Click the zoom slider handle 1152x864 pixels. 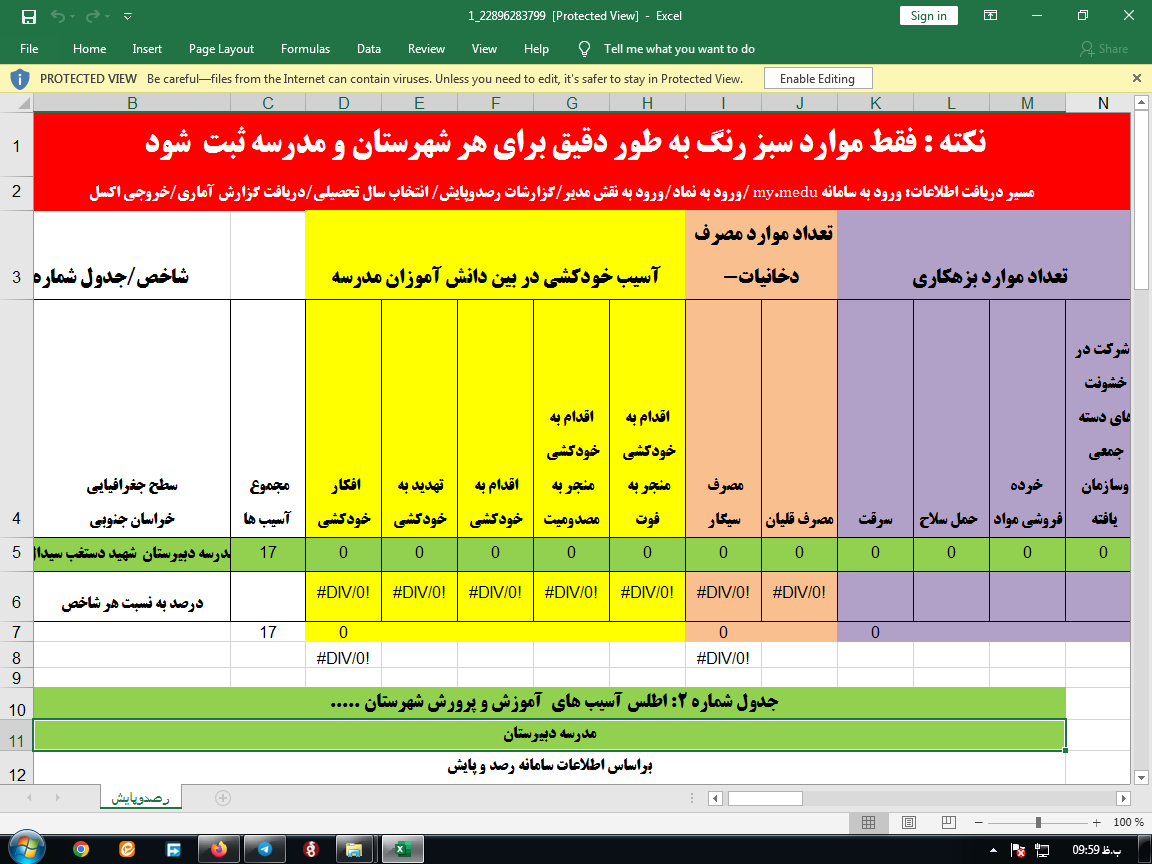click(x=1039, y=822)
